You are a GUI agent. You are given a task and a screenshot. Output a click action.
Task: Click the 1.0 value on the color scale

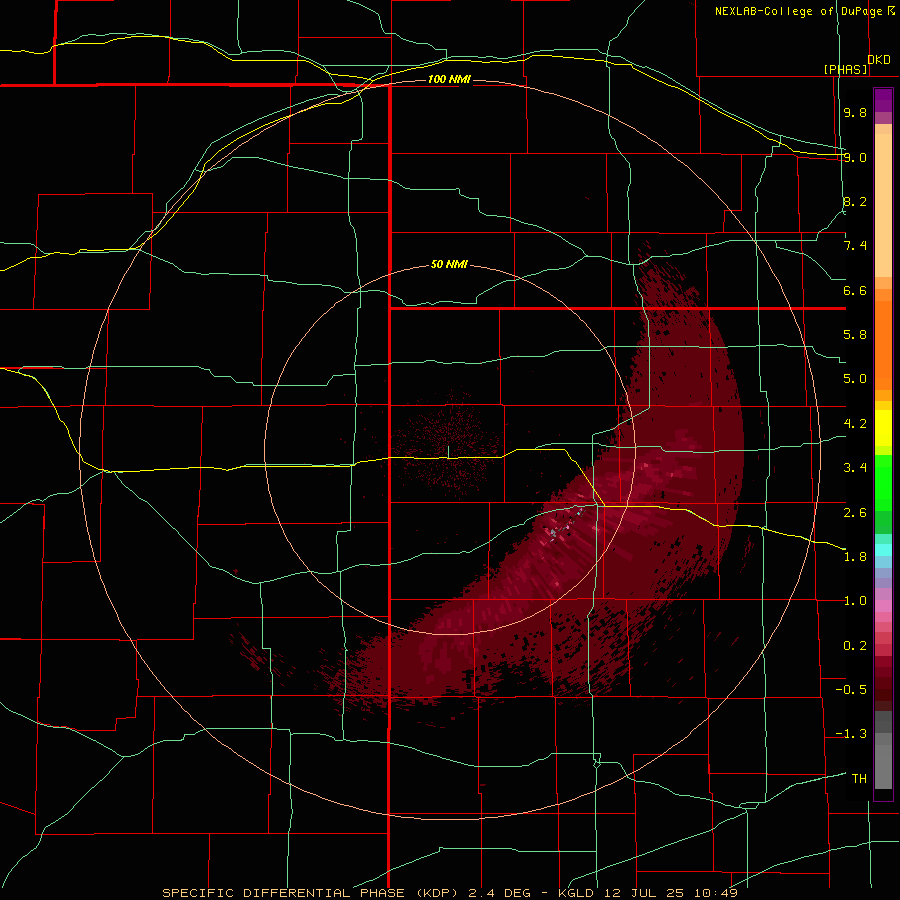tap(855, 601)
